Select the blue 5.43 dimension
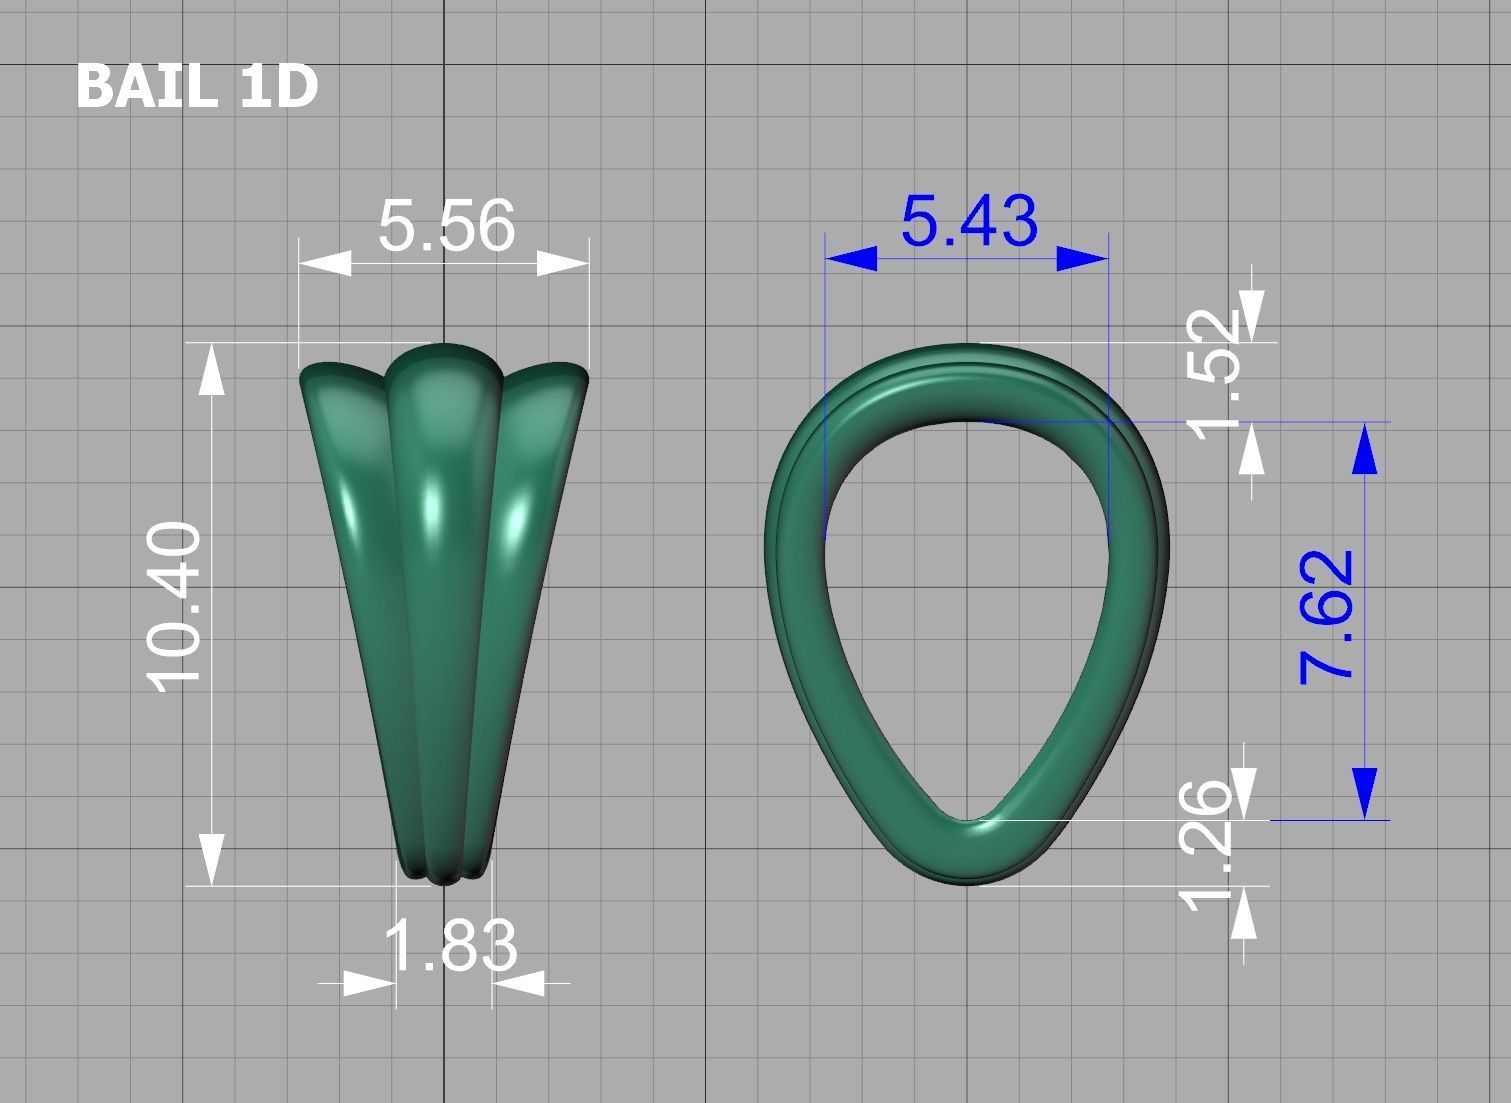This screenshot has height=1103, width=1511. point(969,221)
